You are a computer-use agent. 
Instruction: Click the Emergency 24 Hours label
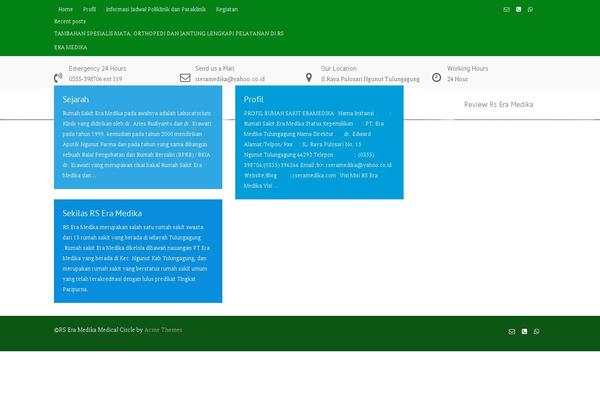click(97, 69)
